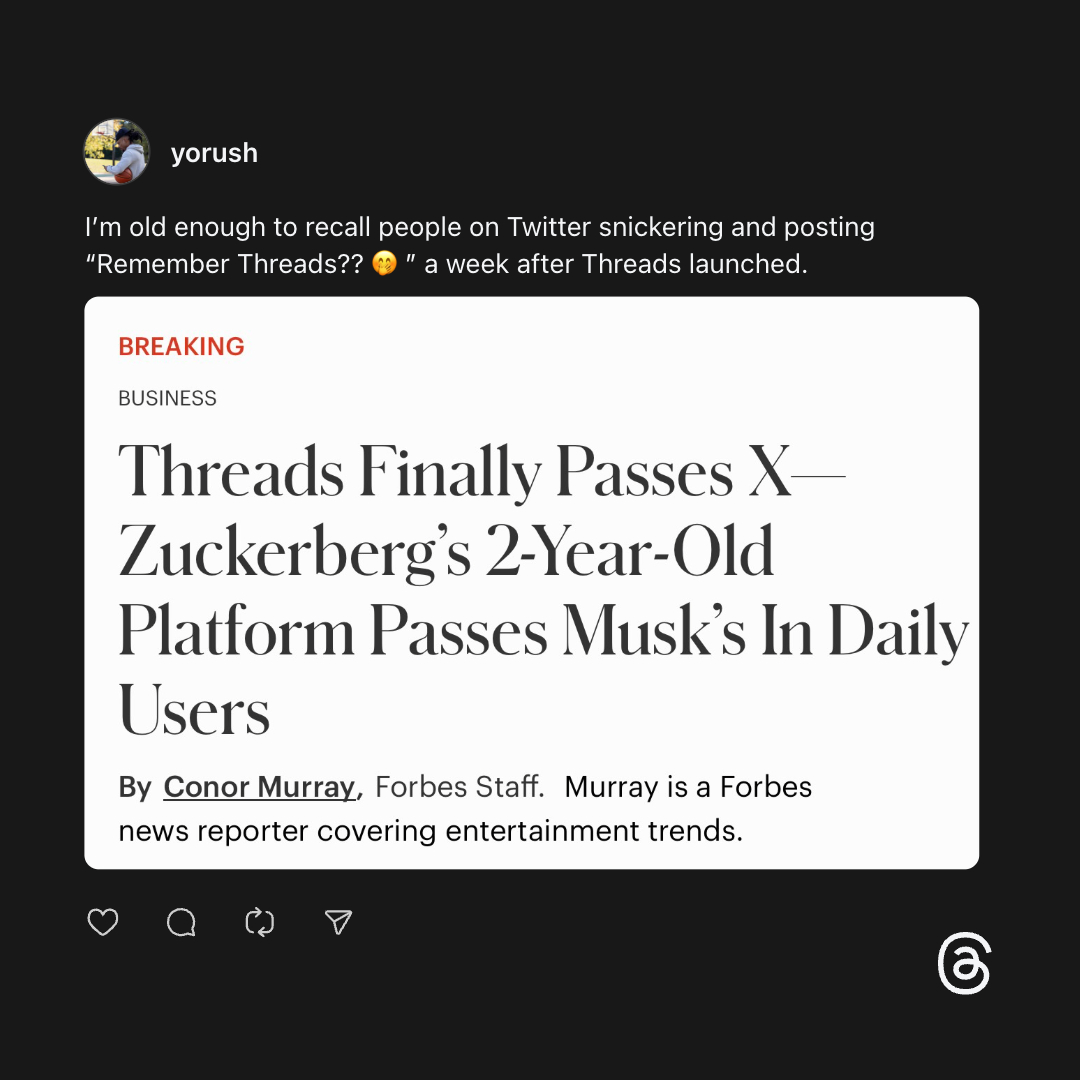Like the post with the heart icon

pos(103,922)
